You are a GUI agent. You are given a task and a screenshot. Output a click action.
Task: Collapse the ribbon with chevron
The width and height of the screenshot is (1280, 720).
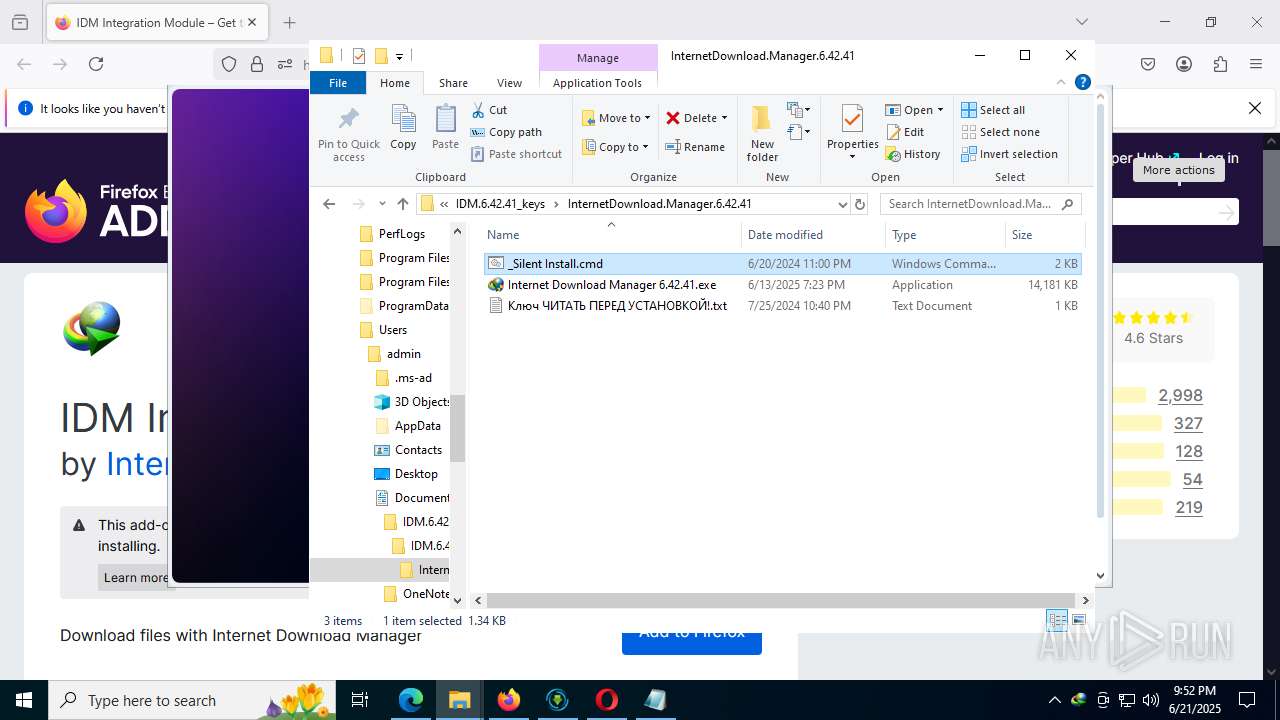(x=1062, y=83)
